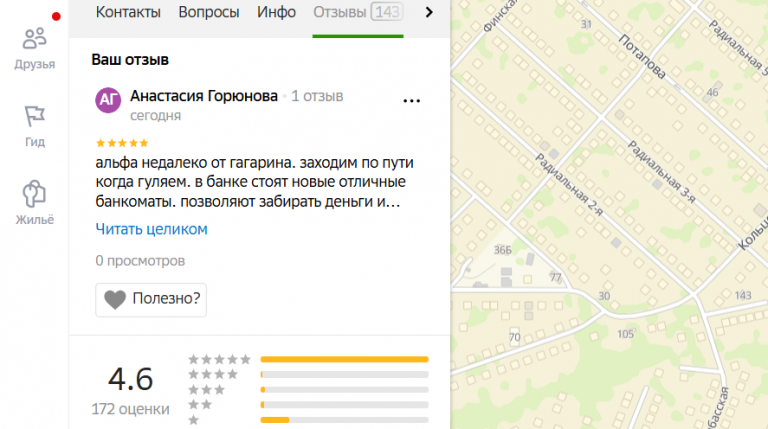The height and width of the screenshot is (429, 768).
Task: Filter by four-star rating bar
Action: [344, 375]
